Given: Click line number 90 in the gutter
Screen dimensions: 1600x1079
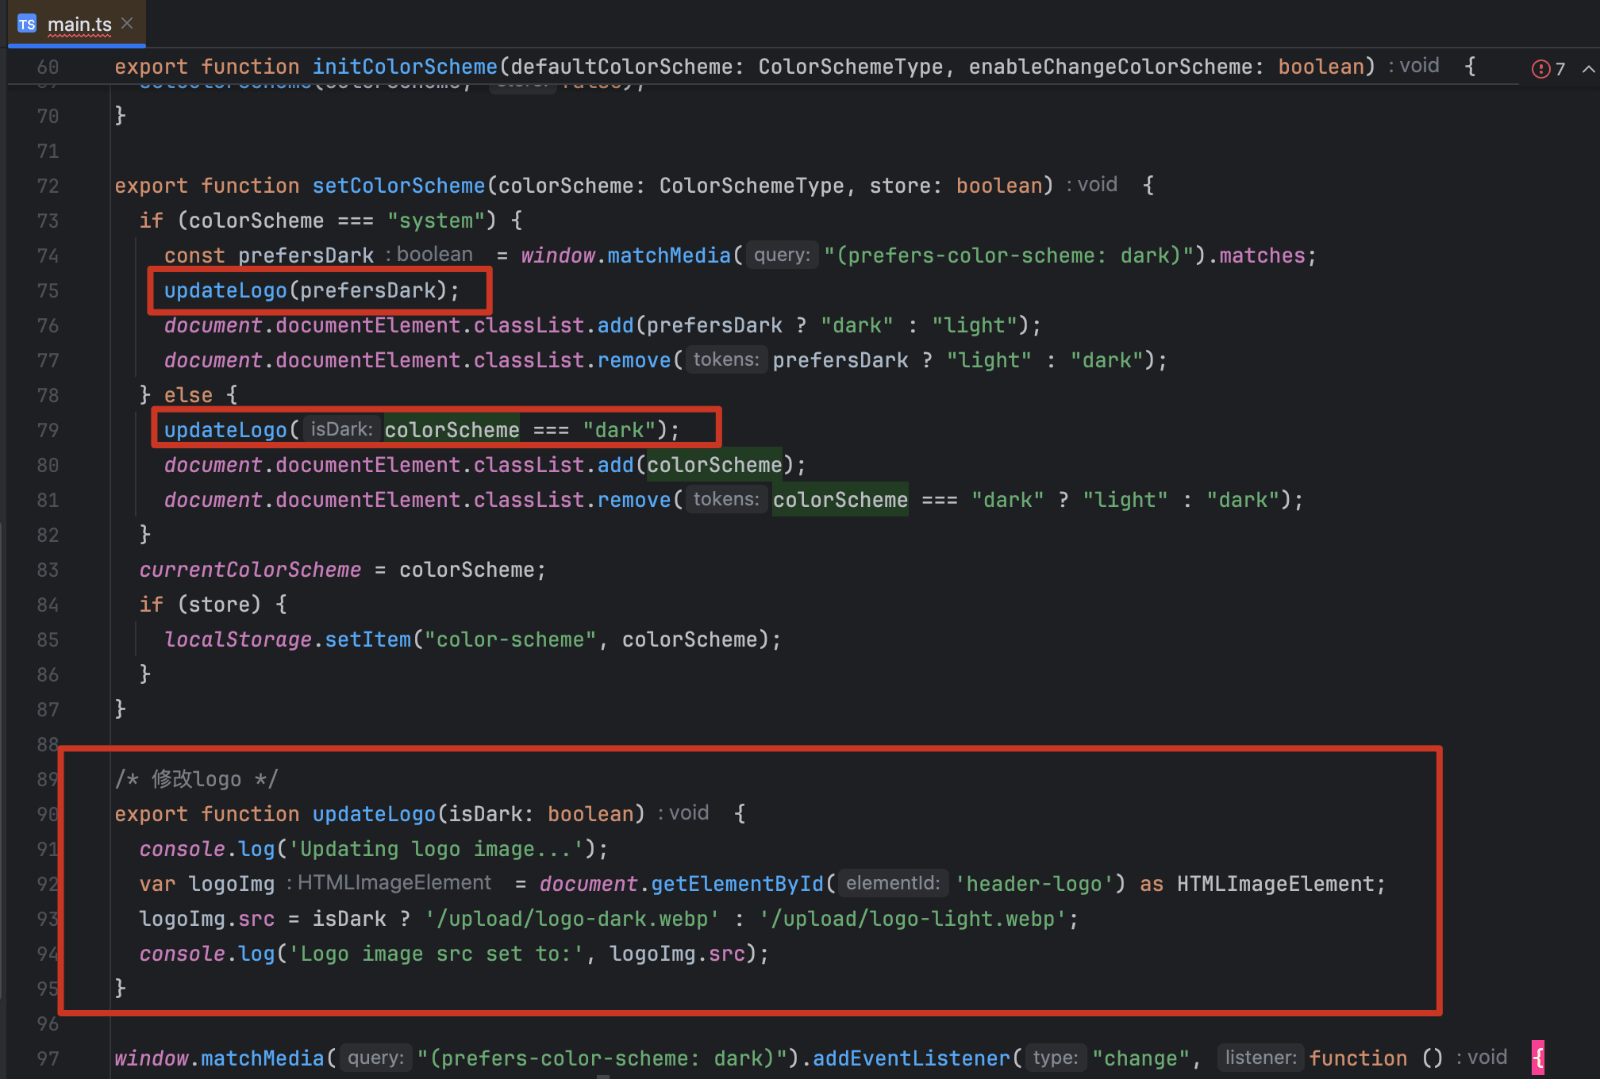Looking at the screenshot, I should click(x=47, y=814).
